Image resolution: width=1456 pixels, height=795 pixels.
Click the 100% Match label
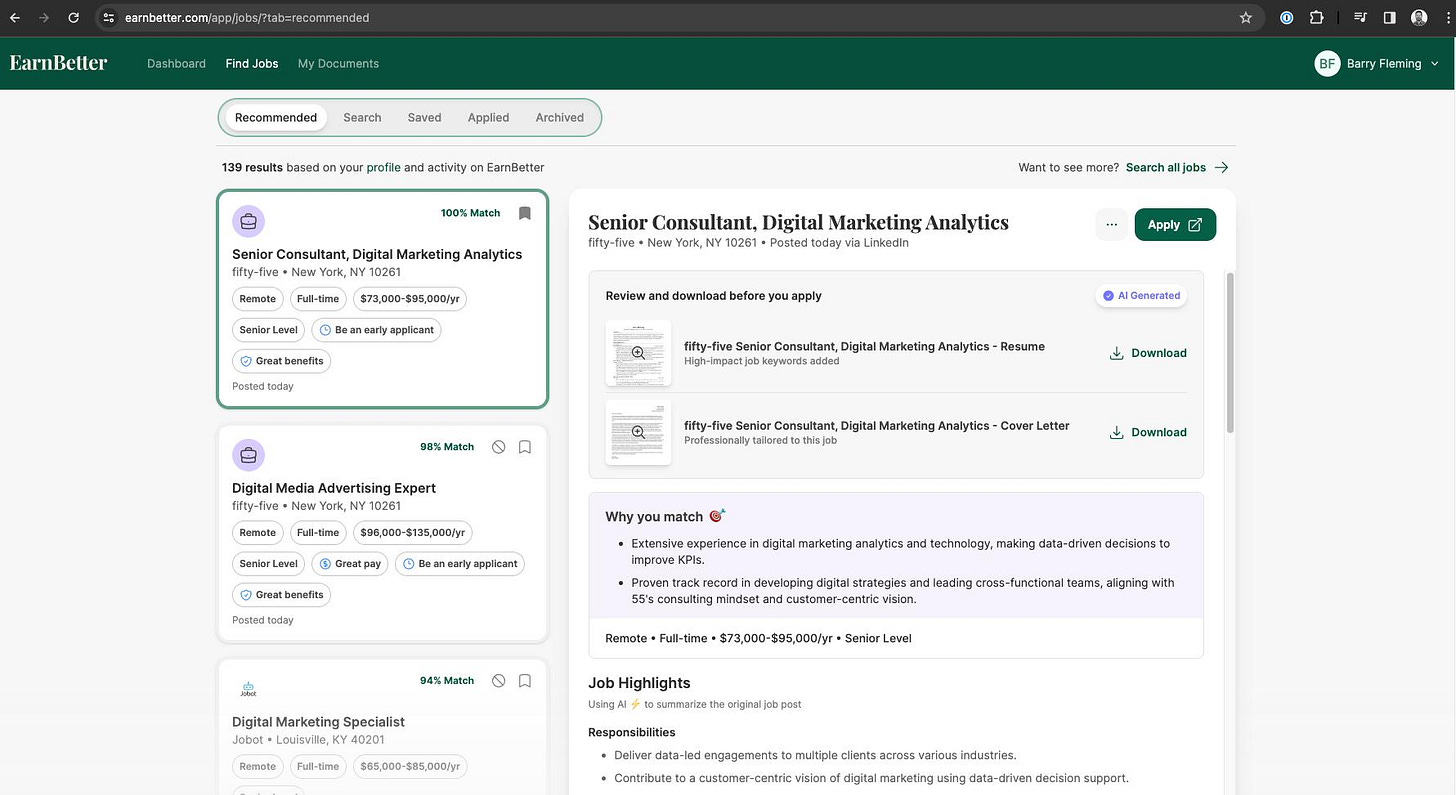(470, 213)
